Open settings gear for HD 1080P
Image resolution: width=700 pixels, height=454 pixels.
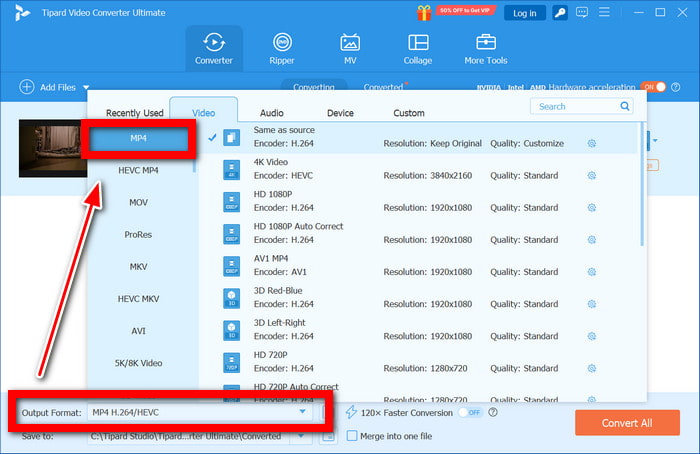(x=592, y=208)
